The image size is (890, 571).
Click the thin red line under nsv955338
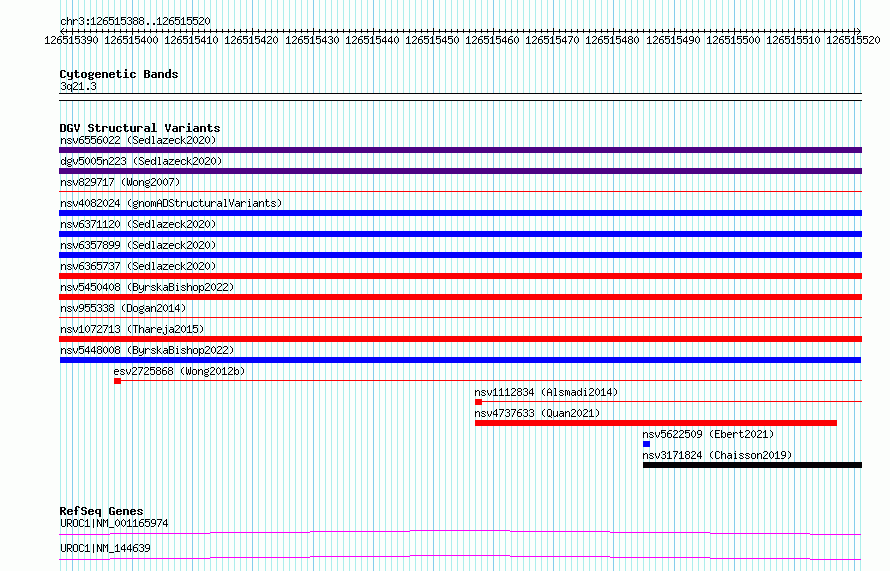(x=460, y=318)
